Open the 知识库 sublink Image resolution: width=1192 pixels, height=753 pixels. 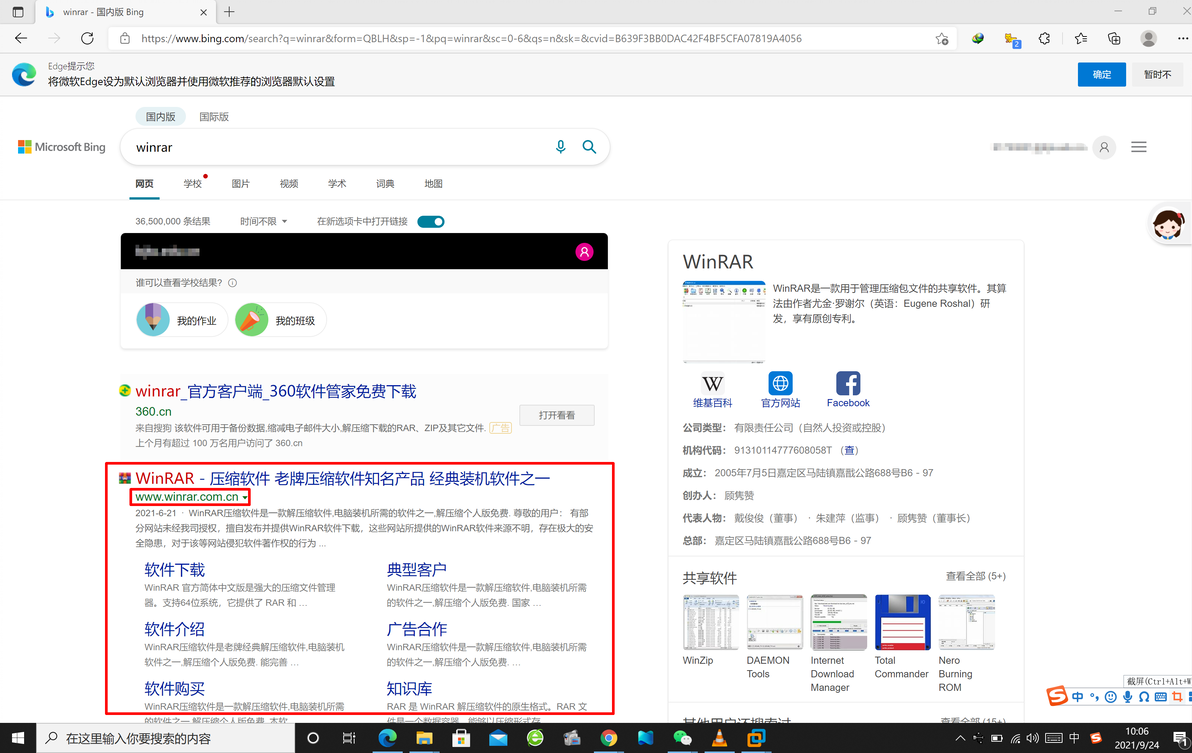[x=409, y=688]
